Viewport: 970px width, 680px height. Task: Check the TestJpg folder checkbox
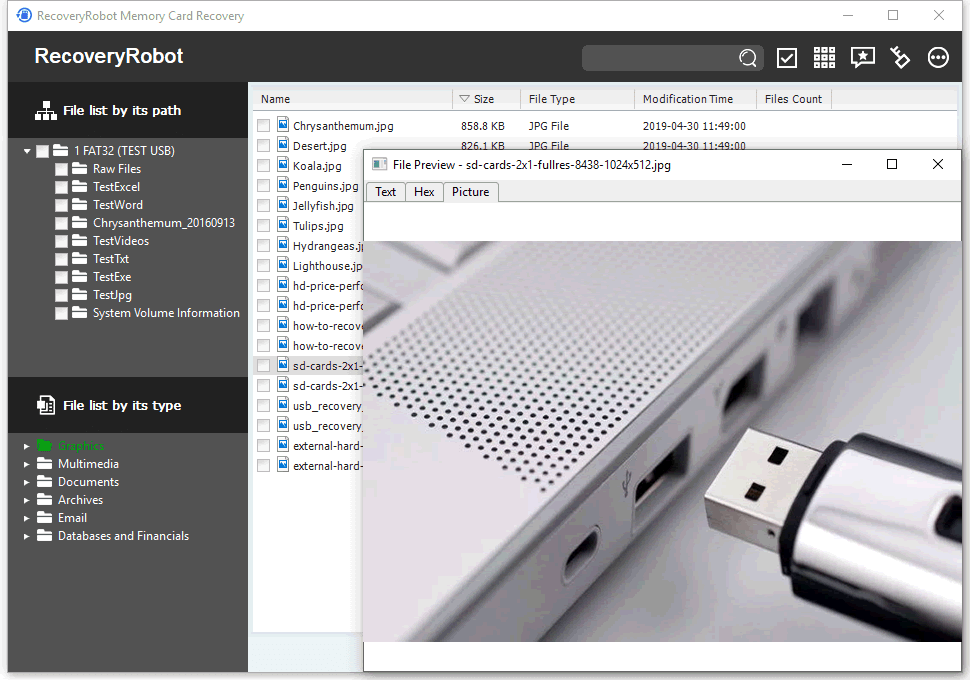coord(61,295)
